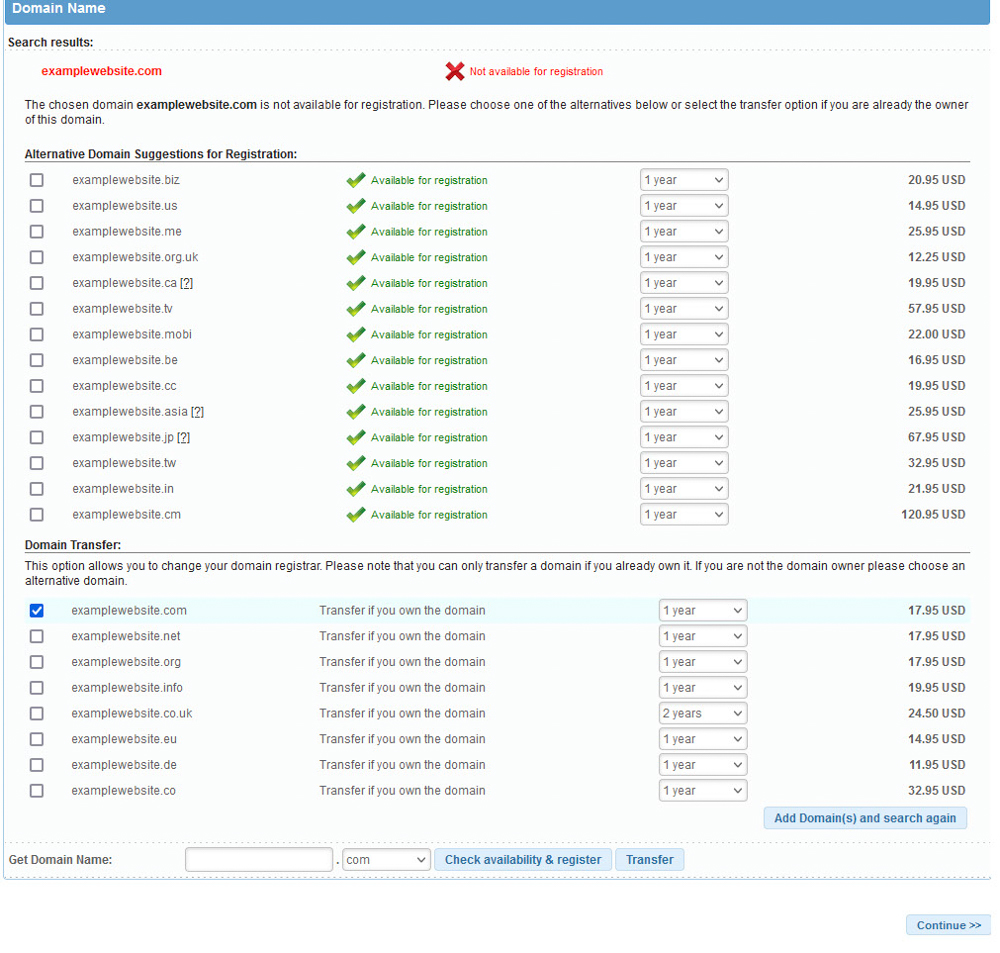The height and width of the screenshot is (953, 1000).
Task: Click the Get Domain Name text field
Action: pyautogui.click(x=258, y=860)
